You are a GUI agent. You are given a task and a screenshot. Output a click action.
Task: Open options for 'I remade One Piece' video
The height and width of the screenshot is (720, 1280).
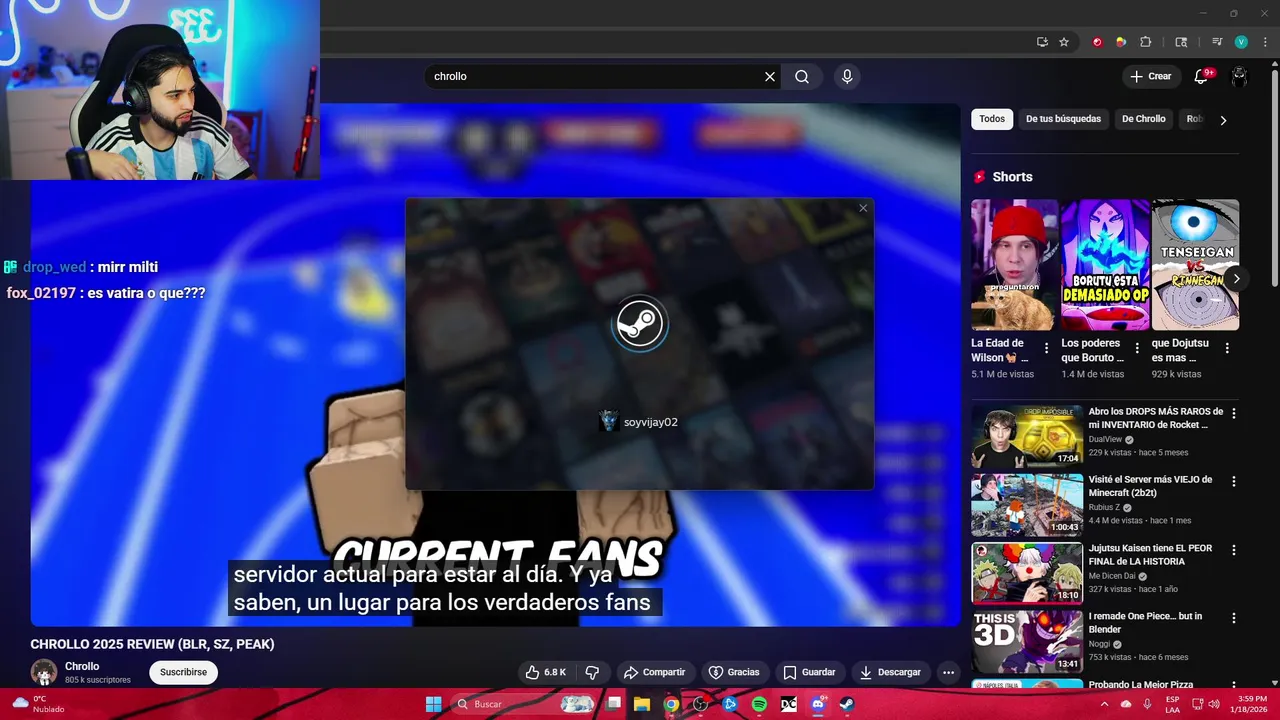(1234, 618)
